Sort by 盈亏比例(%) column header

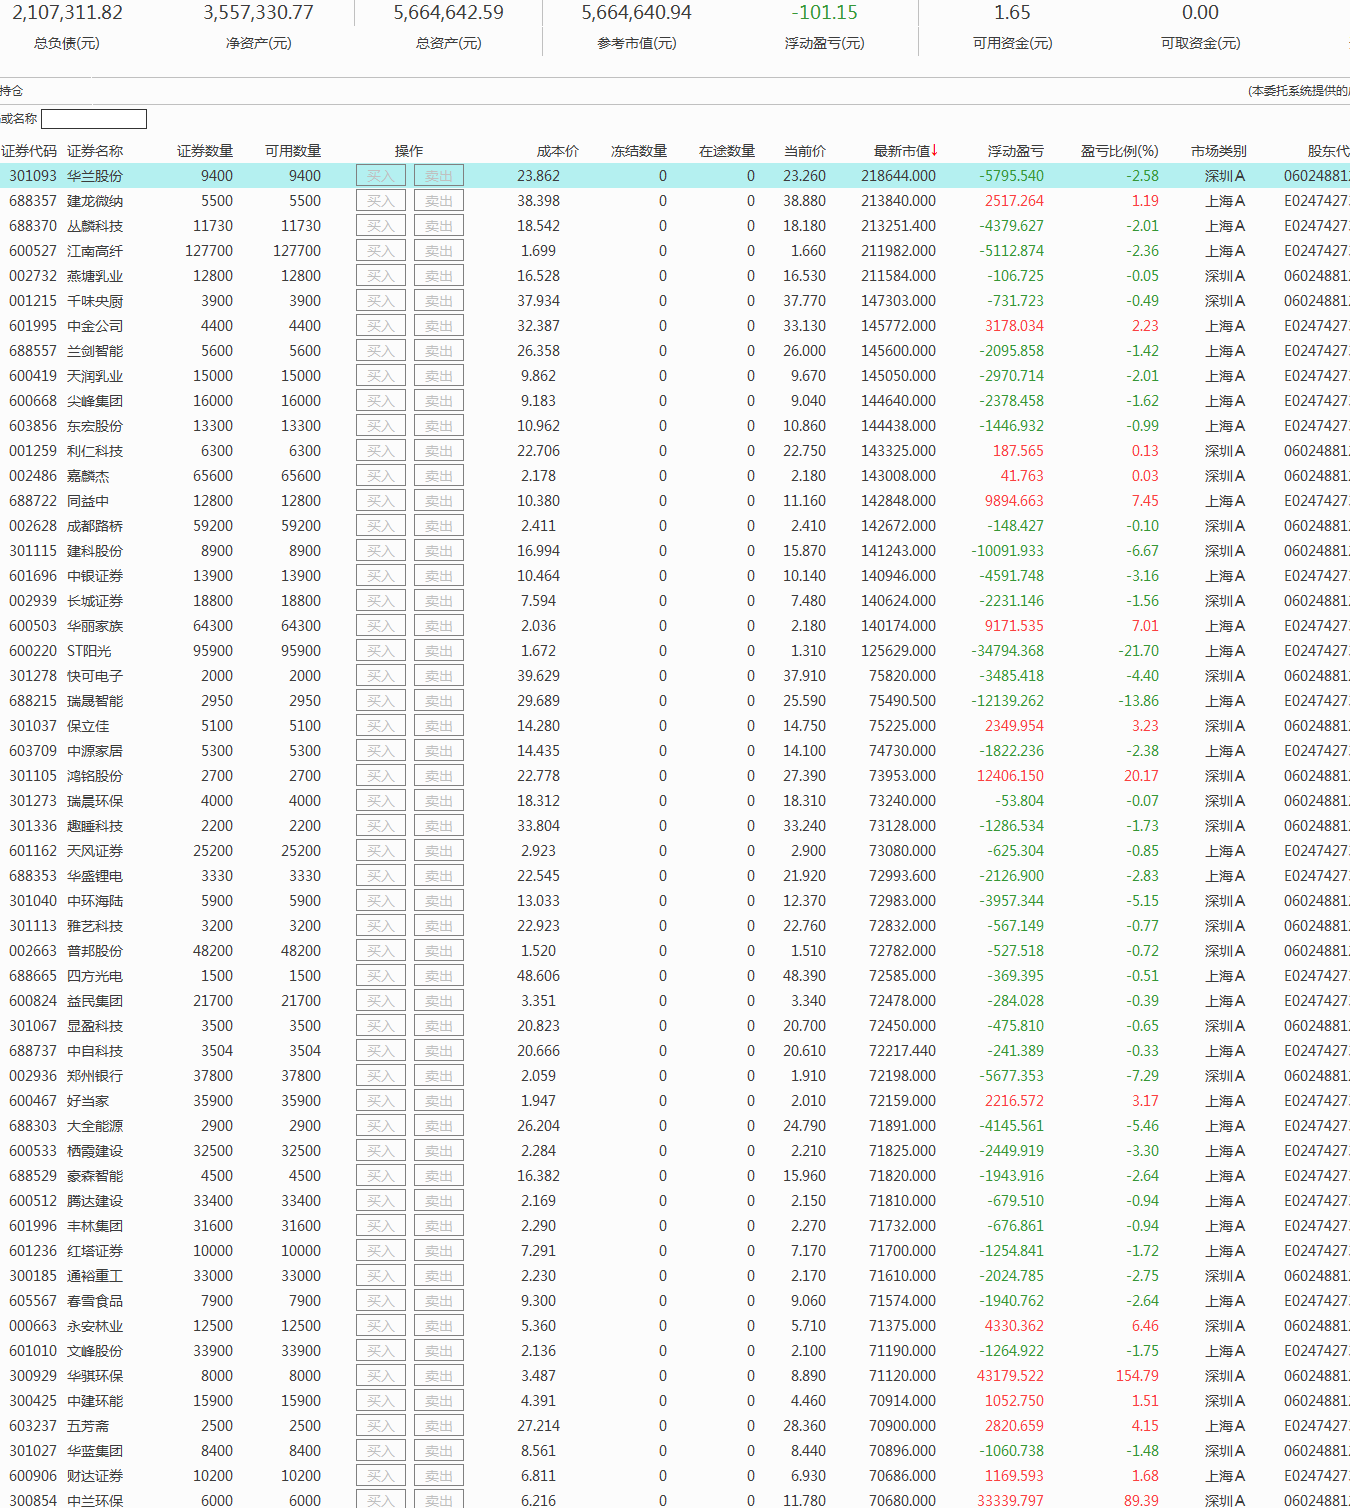click(1119, 151)
